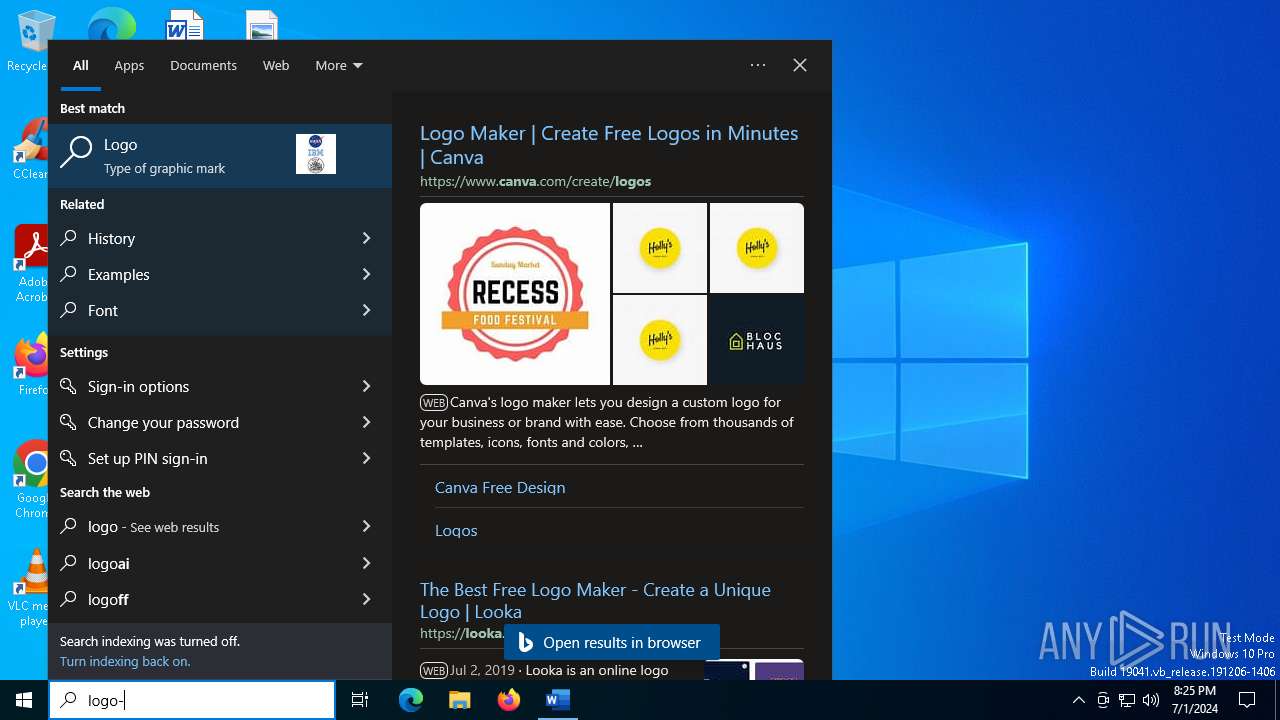The image size is (1280, 720).
Task: Open the Canva Free Design link
Action: click(x=500, y=487)
